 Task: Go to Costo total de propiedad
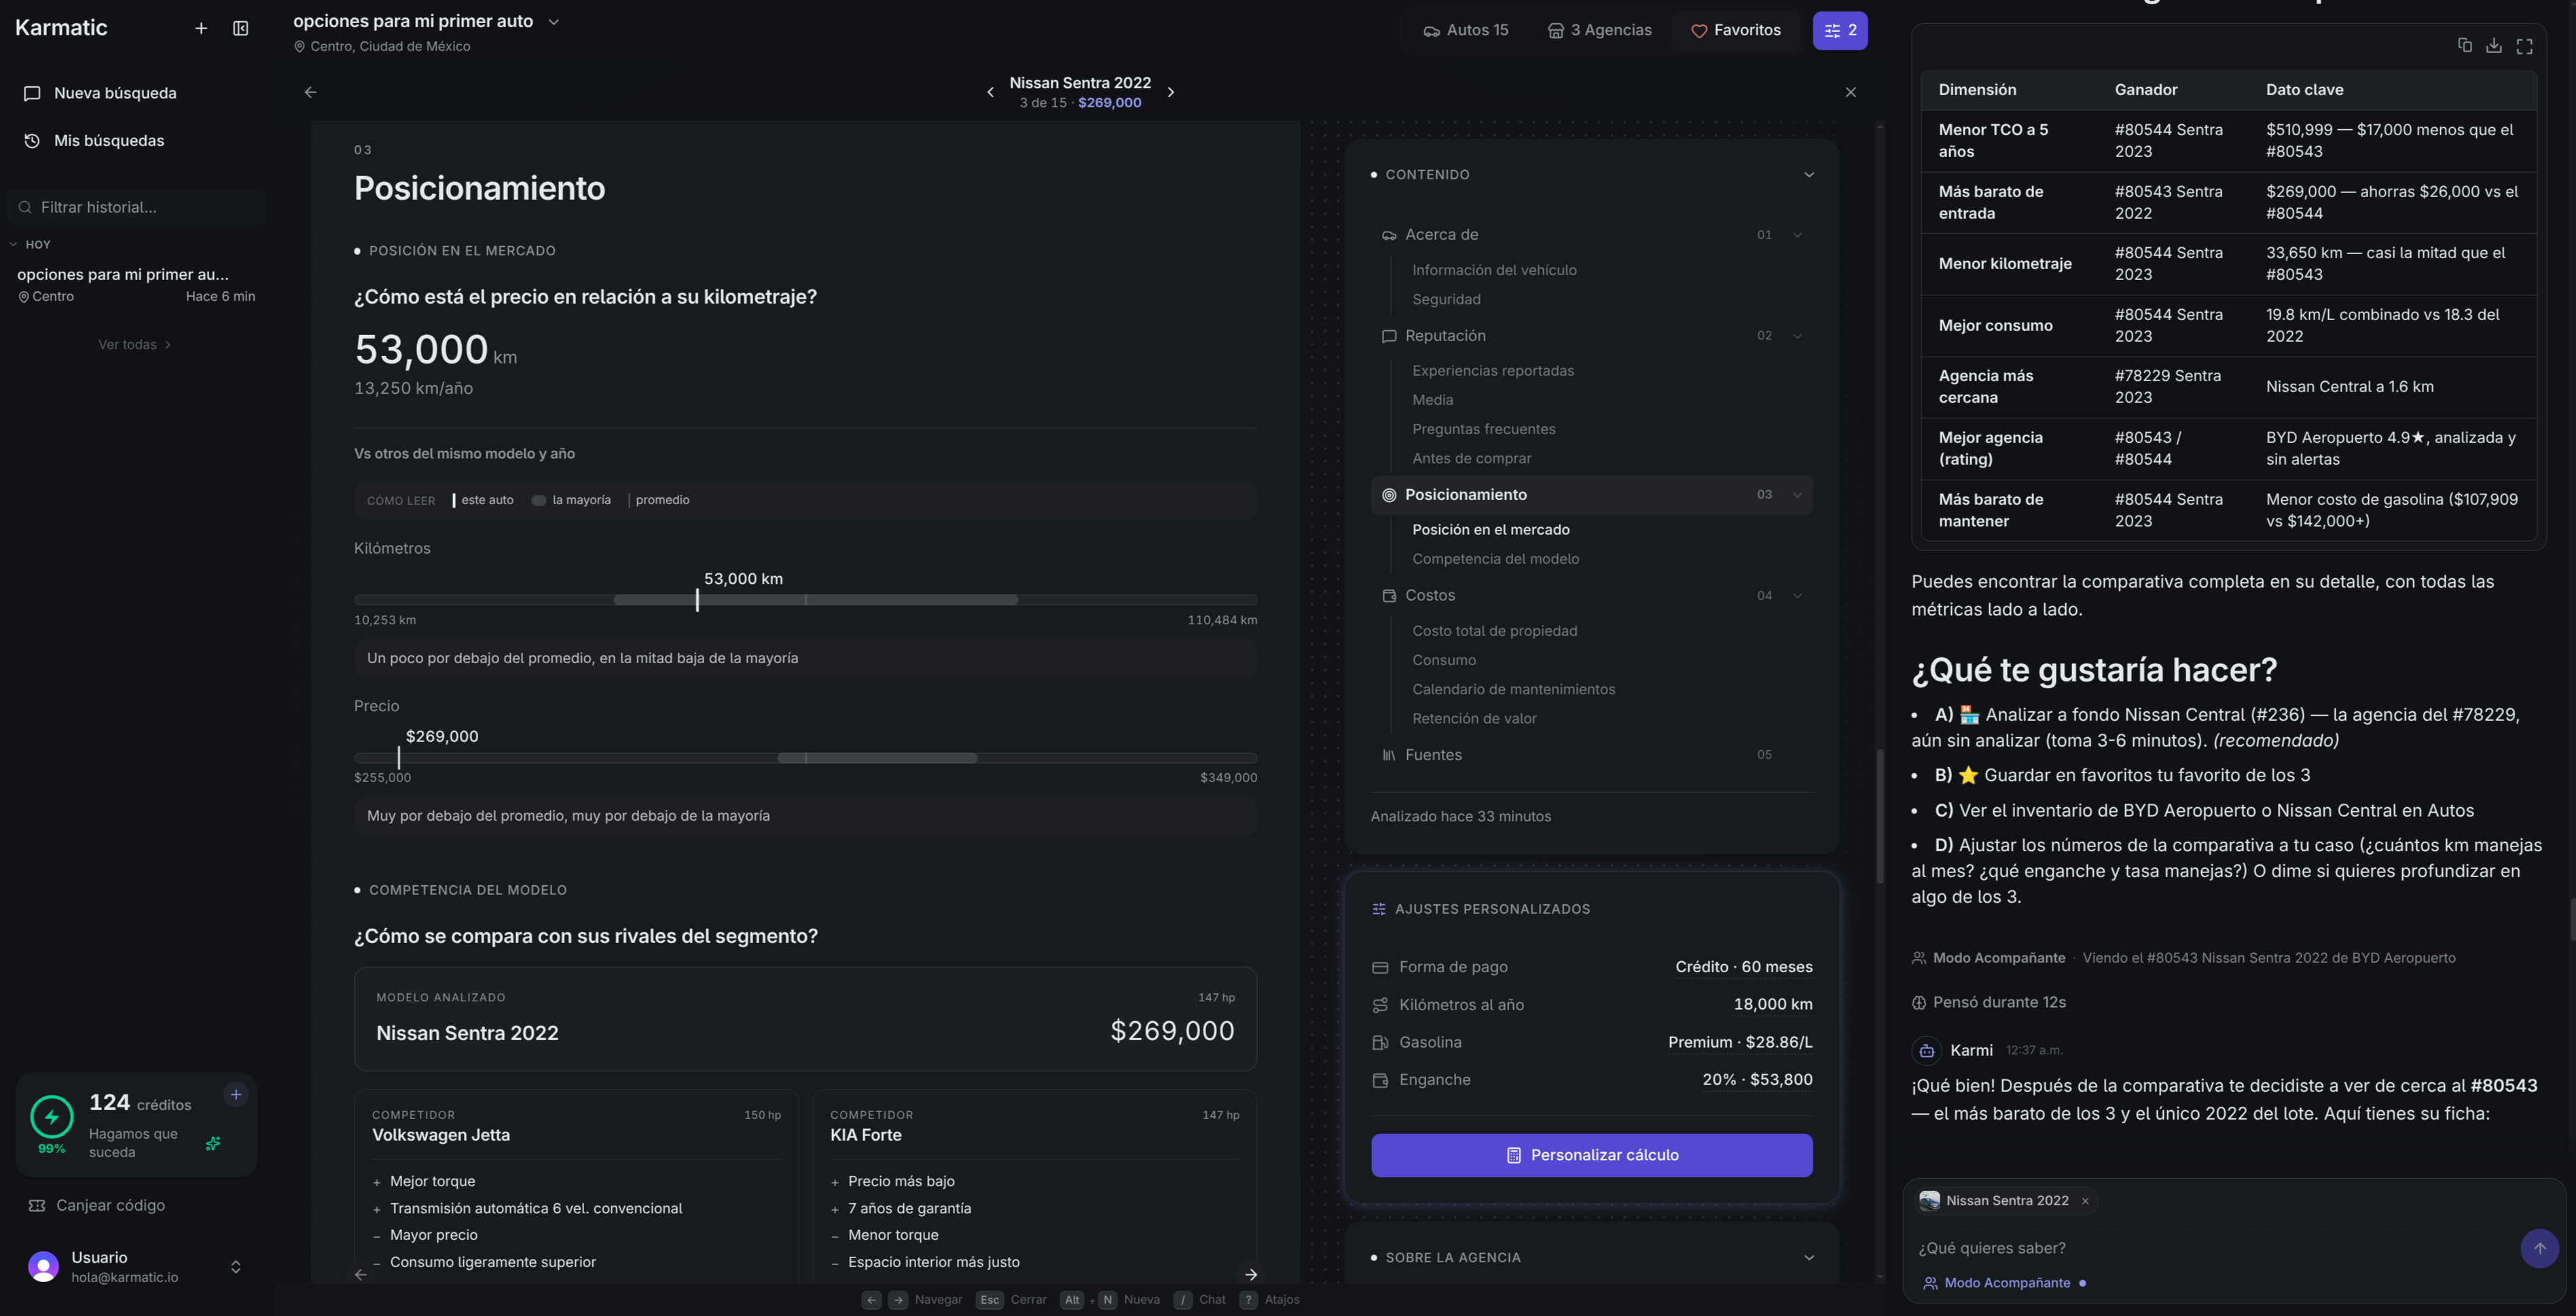1495,631
